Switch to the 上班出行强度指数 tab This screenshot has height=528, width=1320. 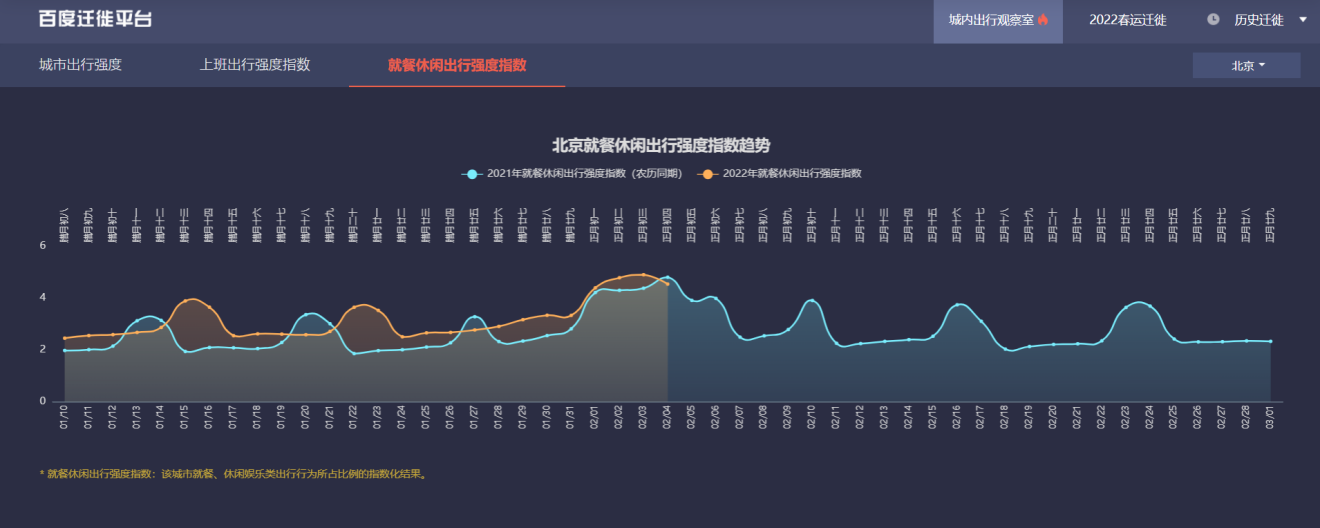click(x=255, y=65)
